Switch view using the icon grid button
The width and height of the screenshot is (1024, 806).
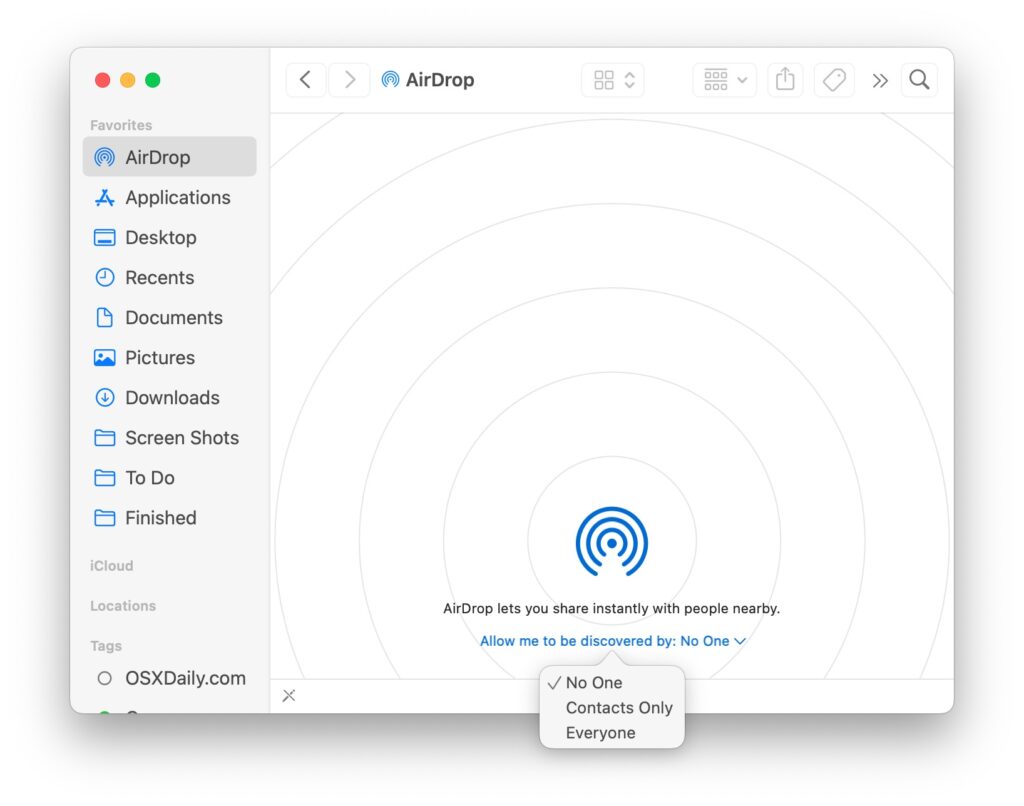pos(613,80)
